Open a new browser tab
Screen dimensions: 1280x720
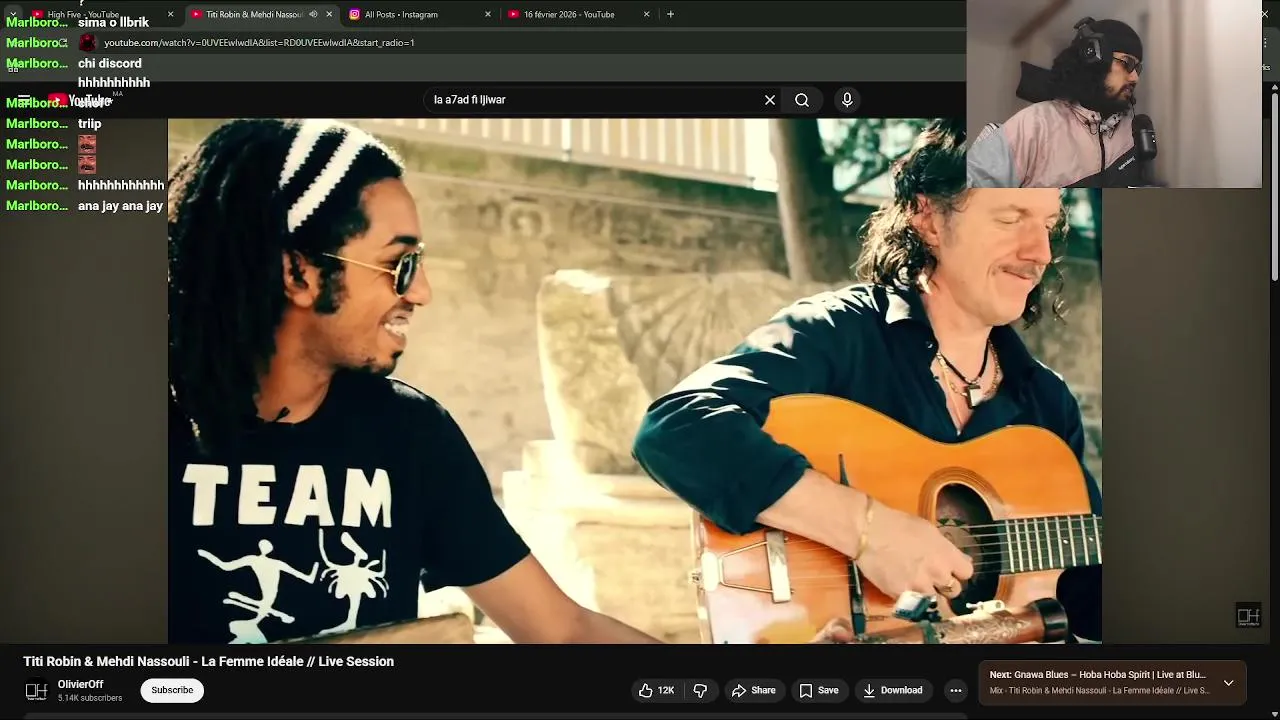pos(670,14)
